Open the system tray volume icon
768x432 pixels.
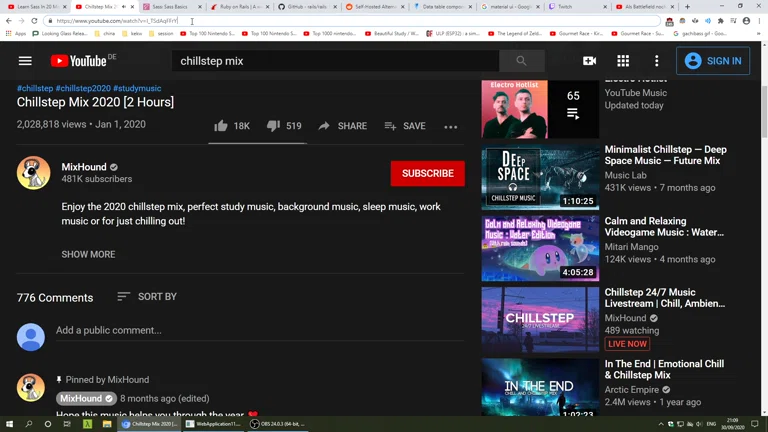pos(699,424)
